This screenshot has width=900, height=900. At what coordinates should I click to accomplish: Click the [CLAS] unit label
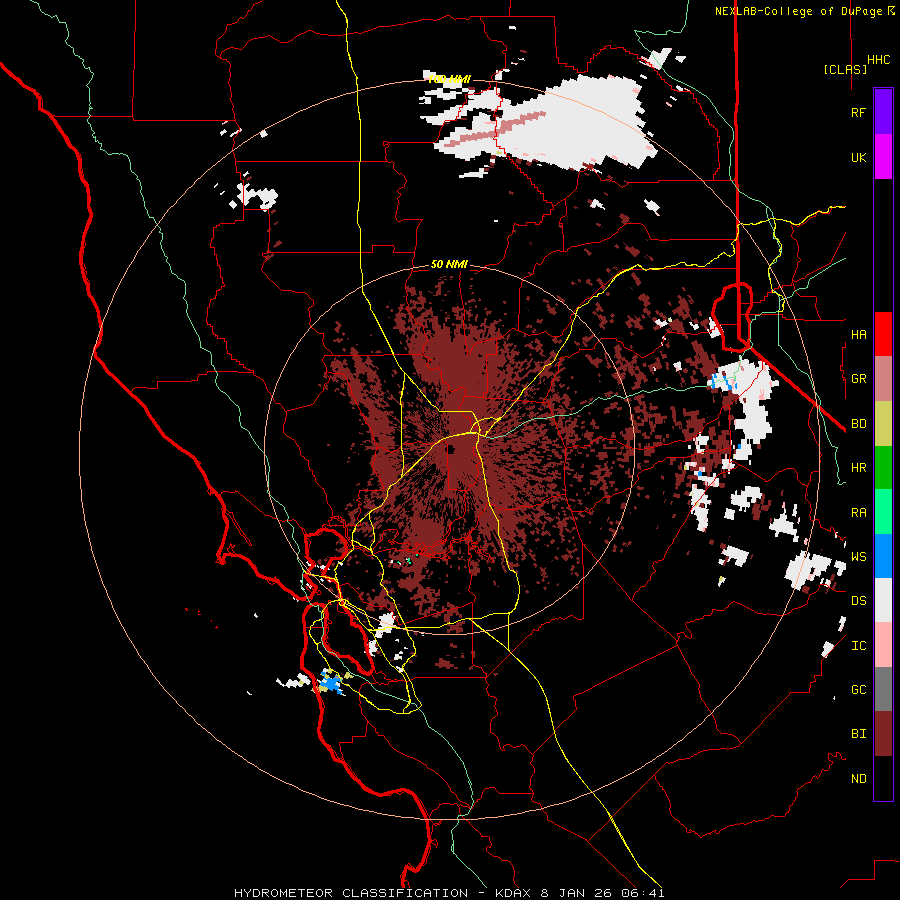click(845, 70)
